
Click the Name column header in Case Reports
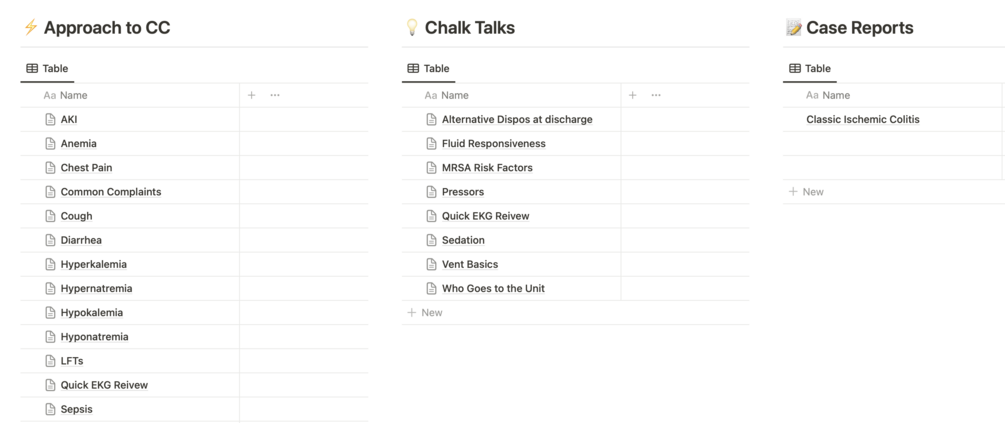[x=835, y=95]
